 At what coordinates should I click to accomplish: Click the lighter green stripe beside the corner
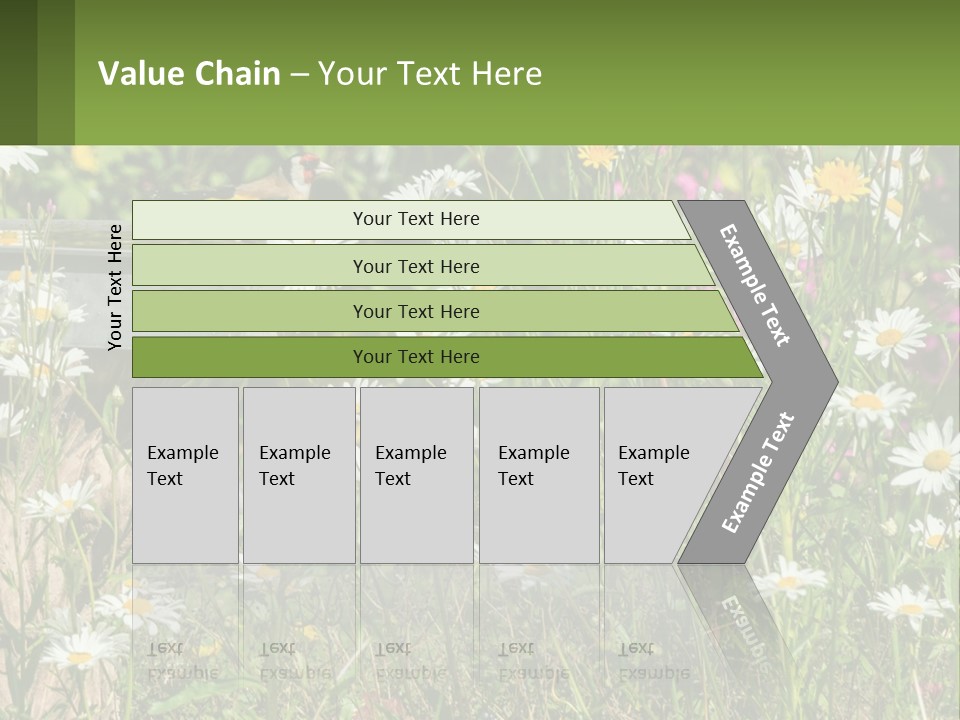(x=56, y=72)
